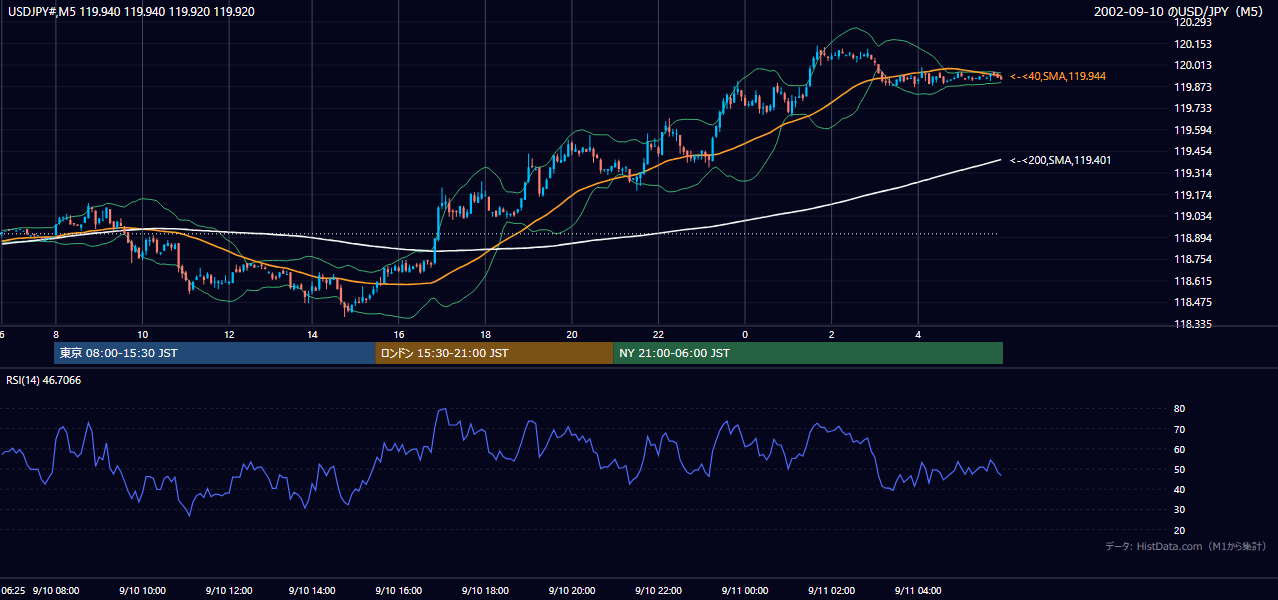The width and height of the screenshot is (1278, 600).
Task: Click RSI scale level 30
Action: tap(1180, 510)
